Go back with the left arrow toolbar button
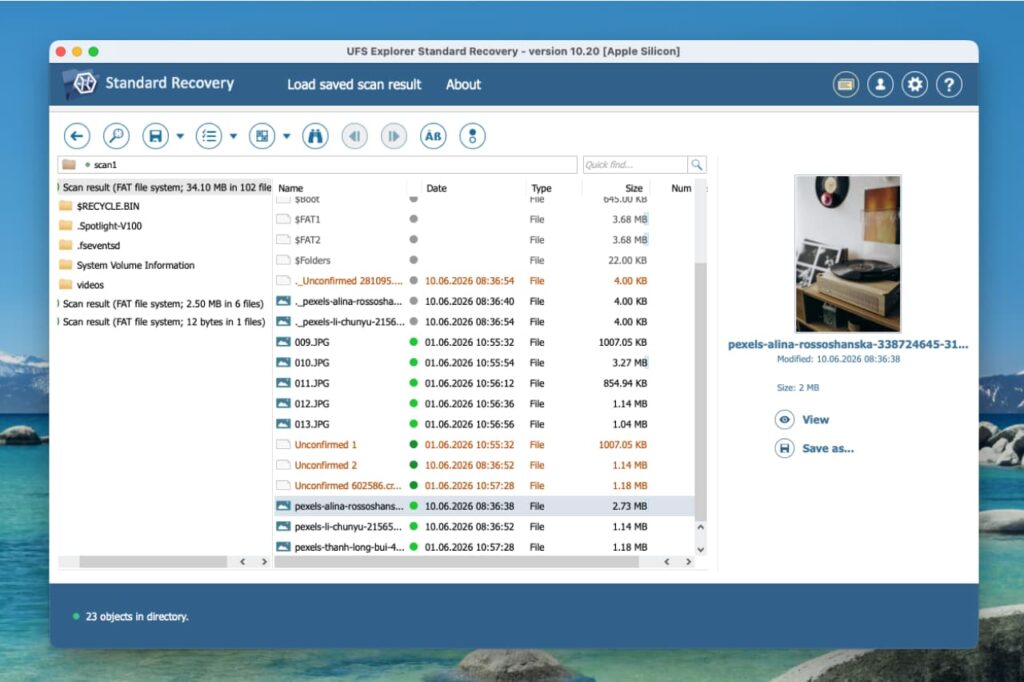This screenshot has width=1024, height=682. pos(77,136)
